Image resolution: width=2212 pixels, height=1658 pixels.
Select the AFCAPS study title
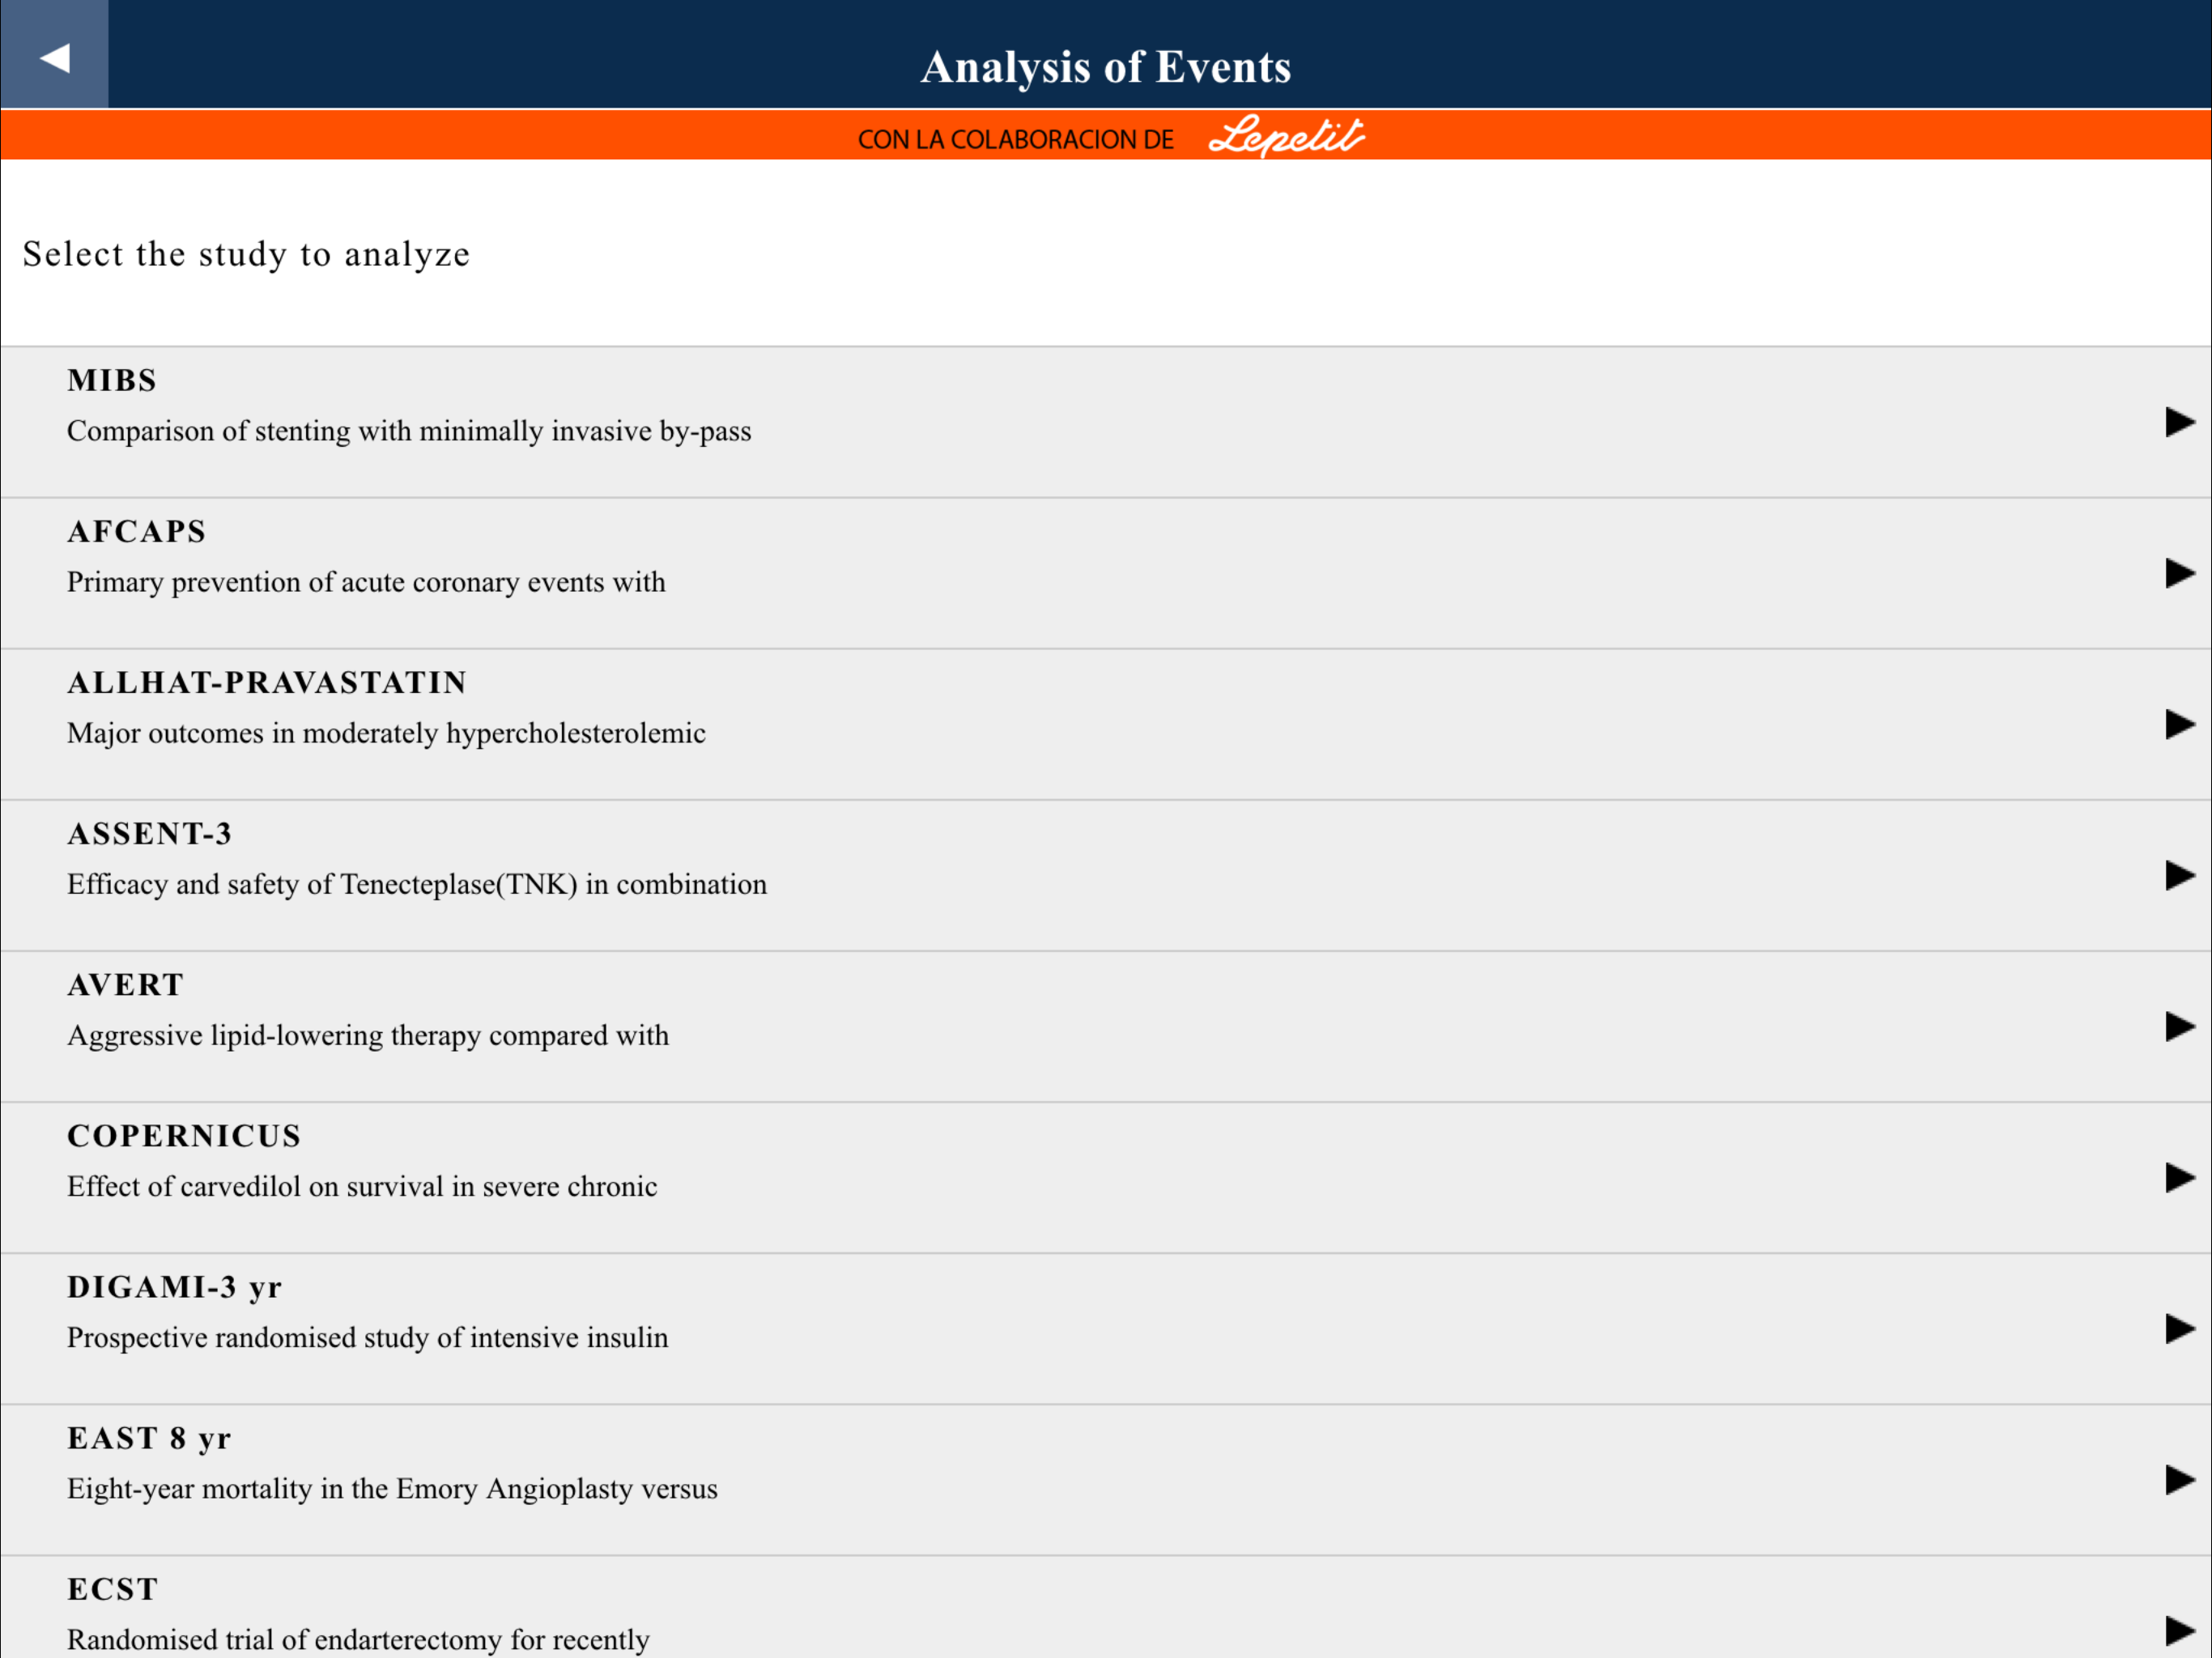(137, 531)
